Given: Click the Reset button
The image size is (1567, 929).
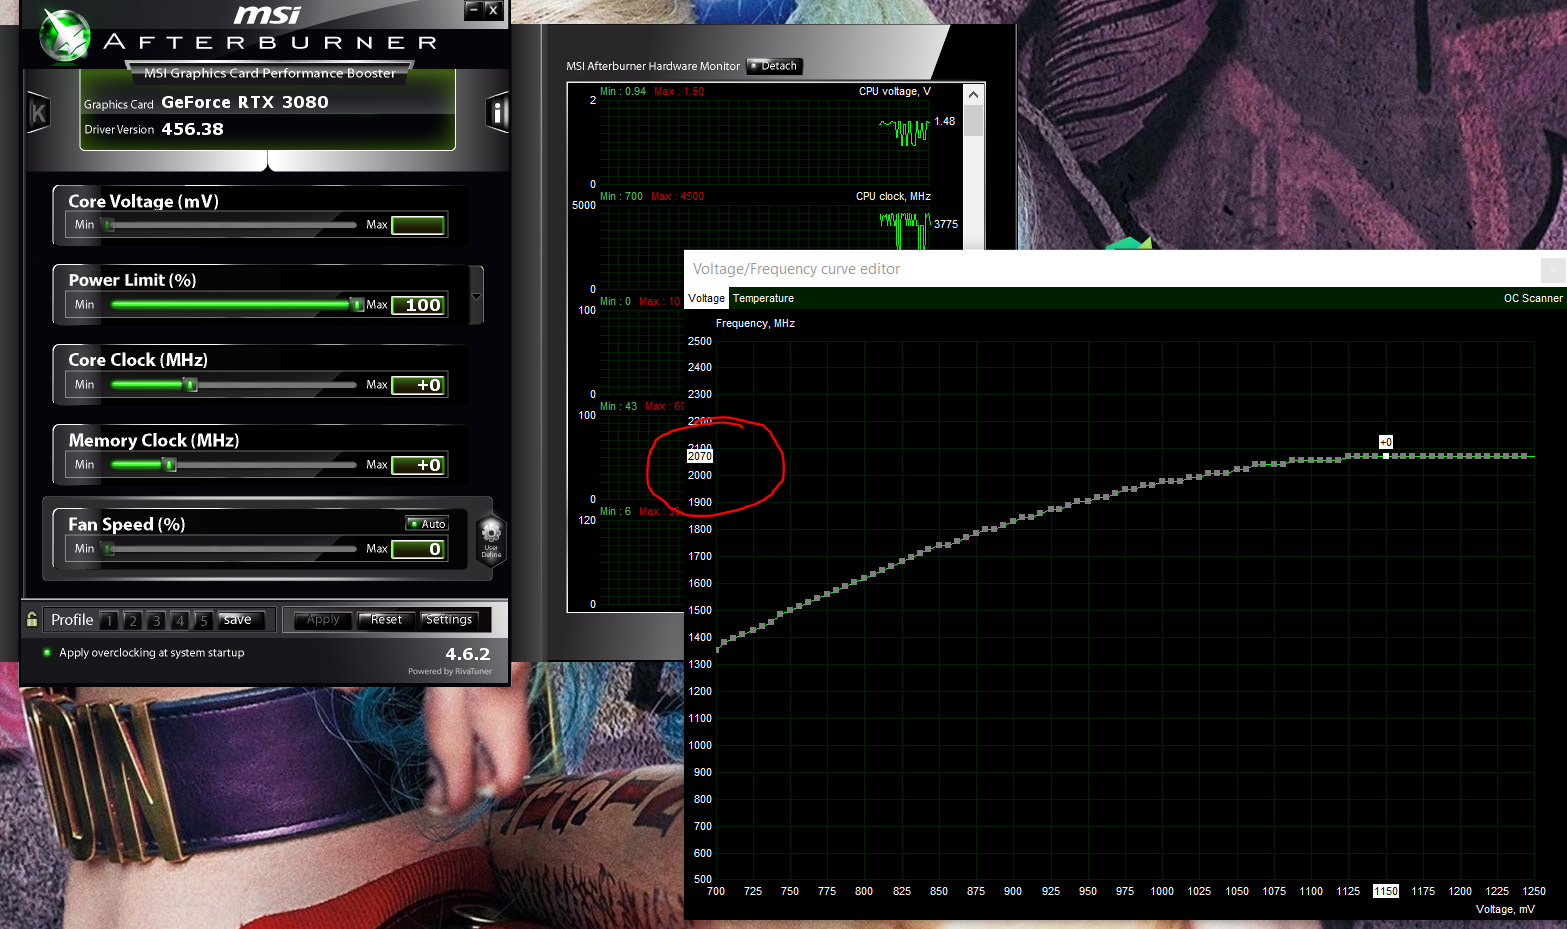Looking at the screenshot, I should pyautogui.click(x=386, y=620).
